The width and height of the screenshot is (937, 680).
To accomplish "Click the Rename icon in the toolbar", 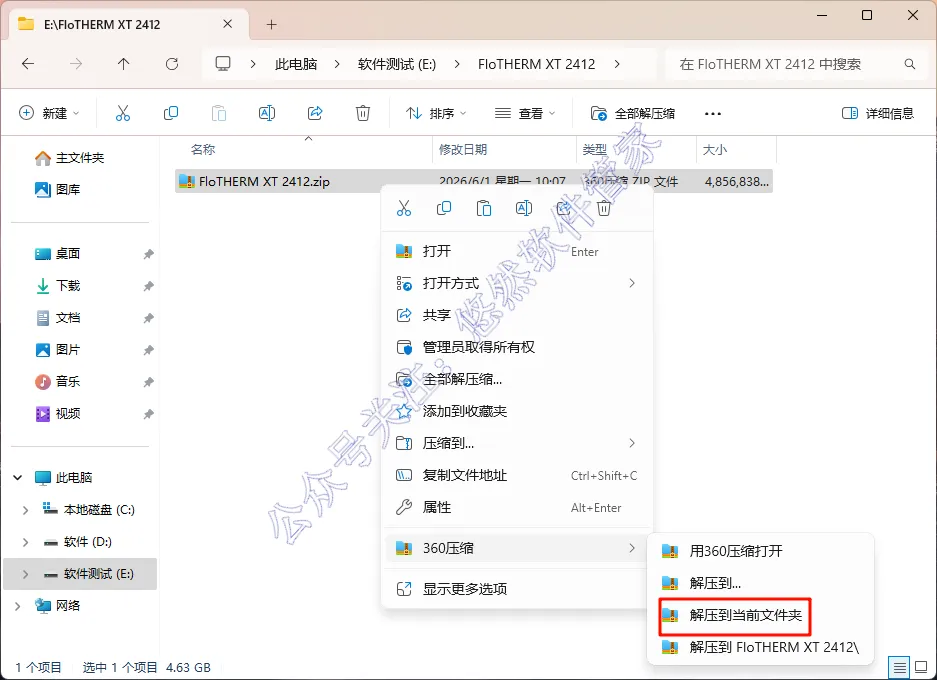I will point(267,113).
